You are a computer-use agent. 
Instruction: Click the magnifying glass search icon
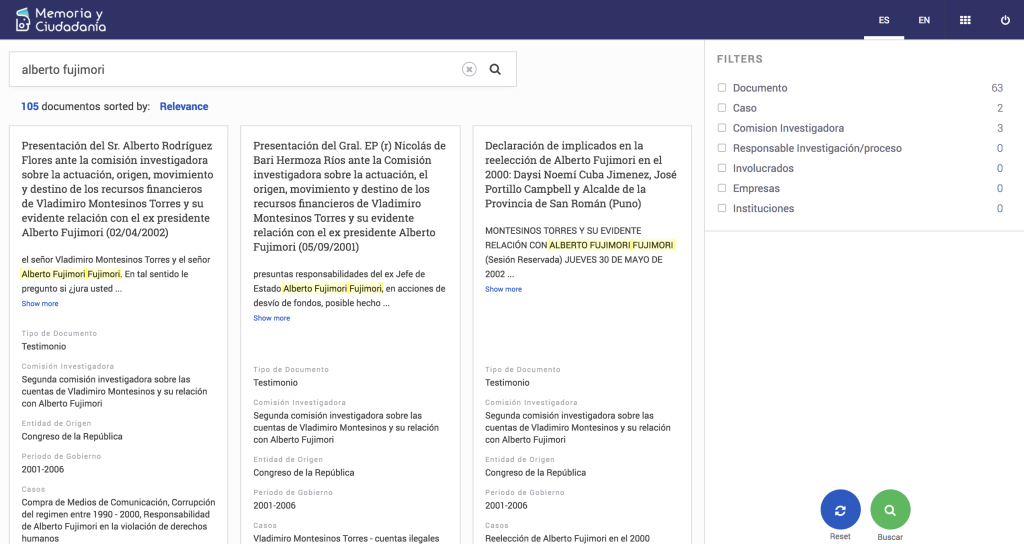pyautogui.click(x=495, y=70)
